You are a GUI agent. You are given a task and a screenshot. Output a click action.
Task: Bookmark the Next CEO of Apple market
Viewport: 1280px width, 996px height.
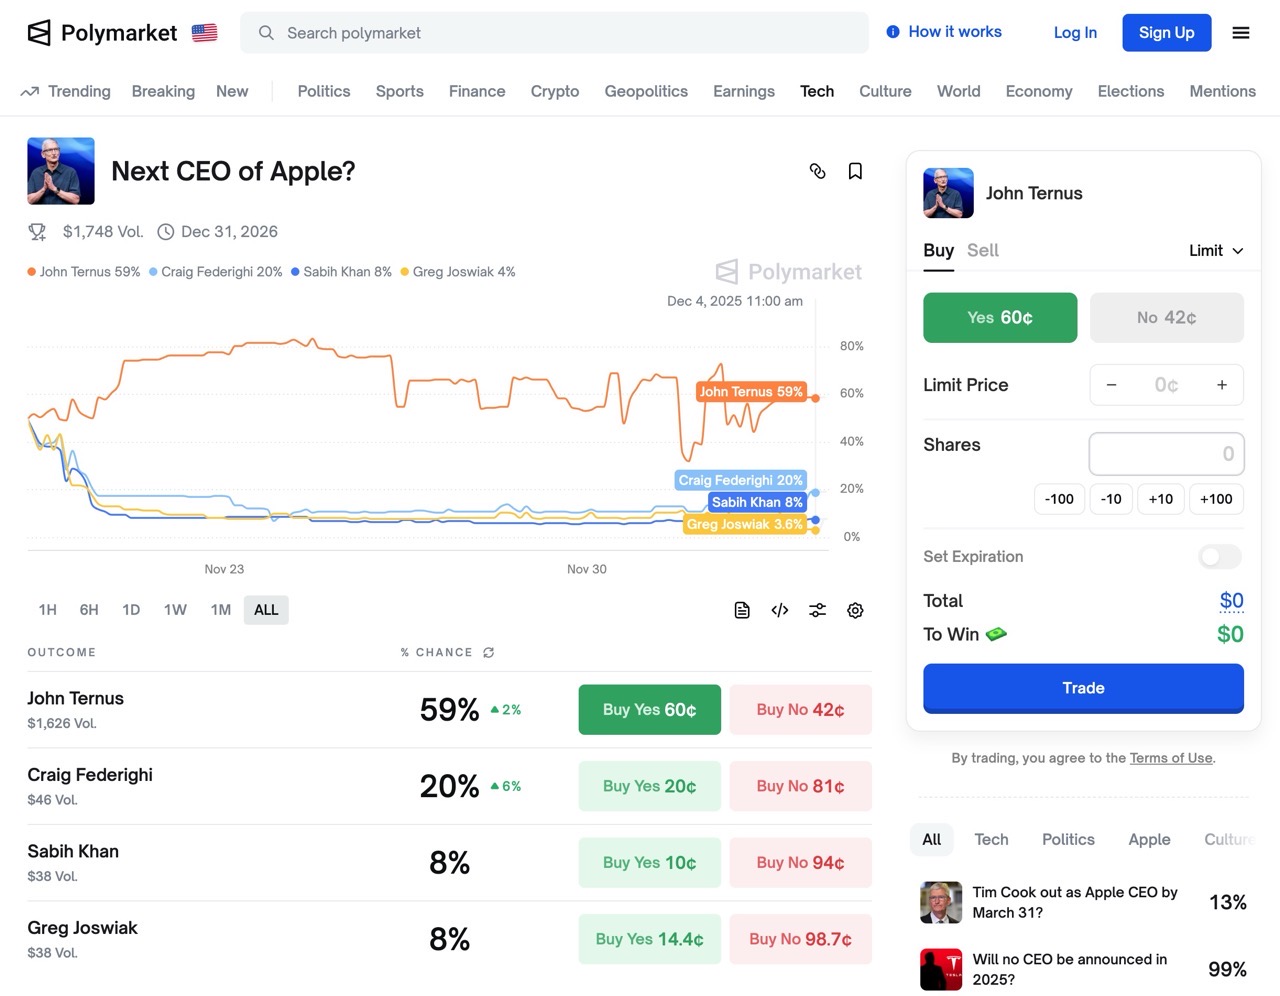click(x=855, y=171)
